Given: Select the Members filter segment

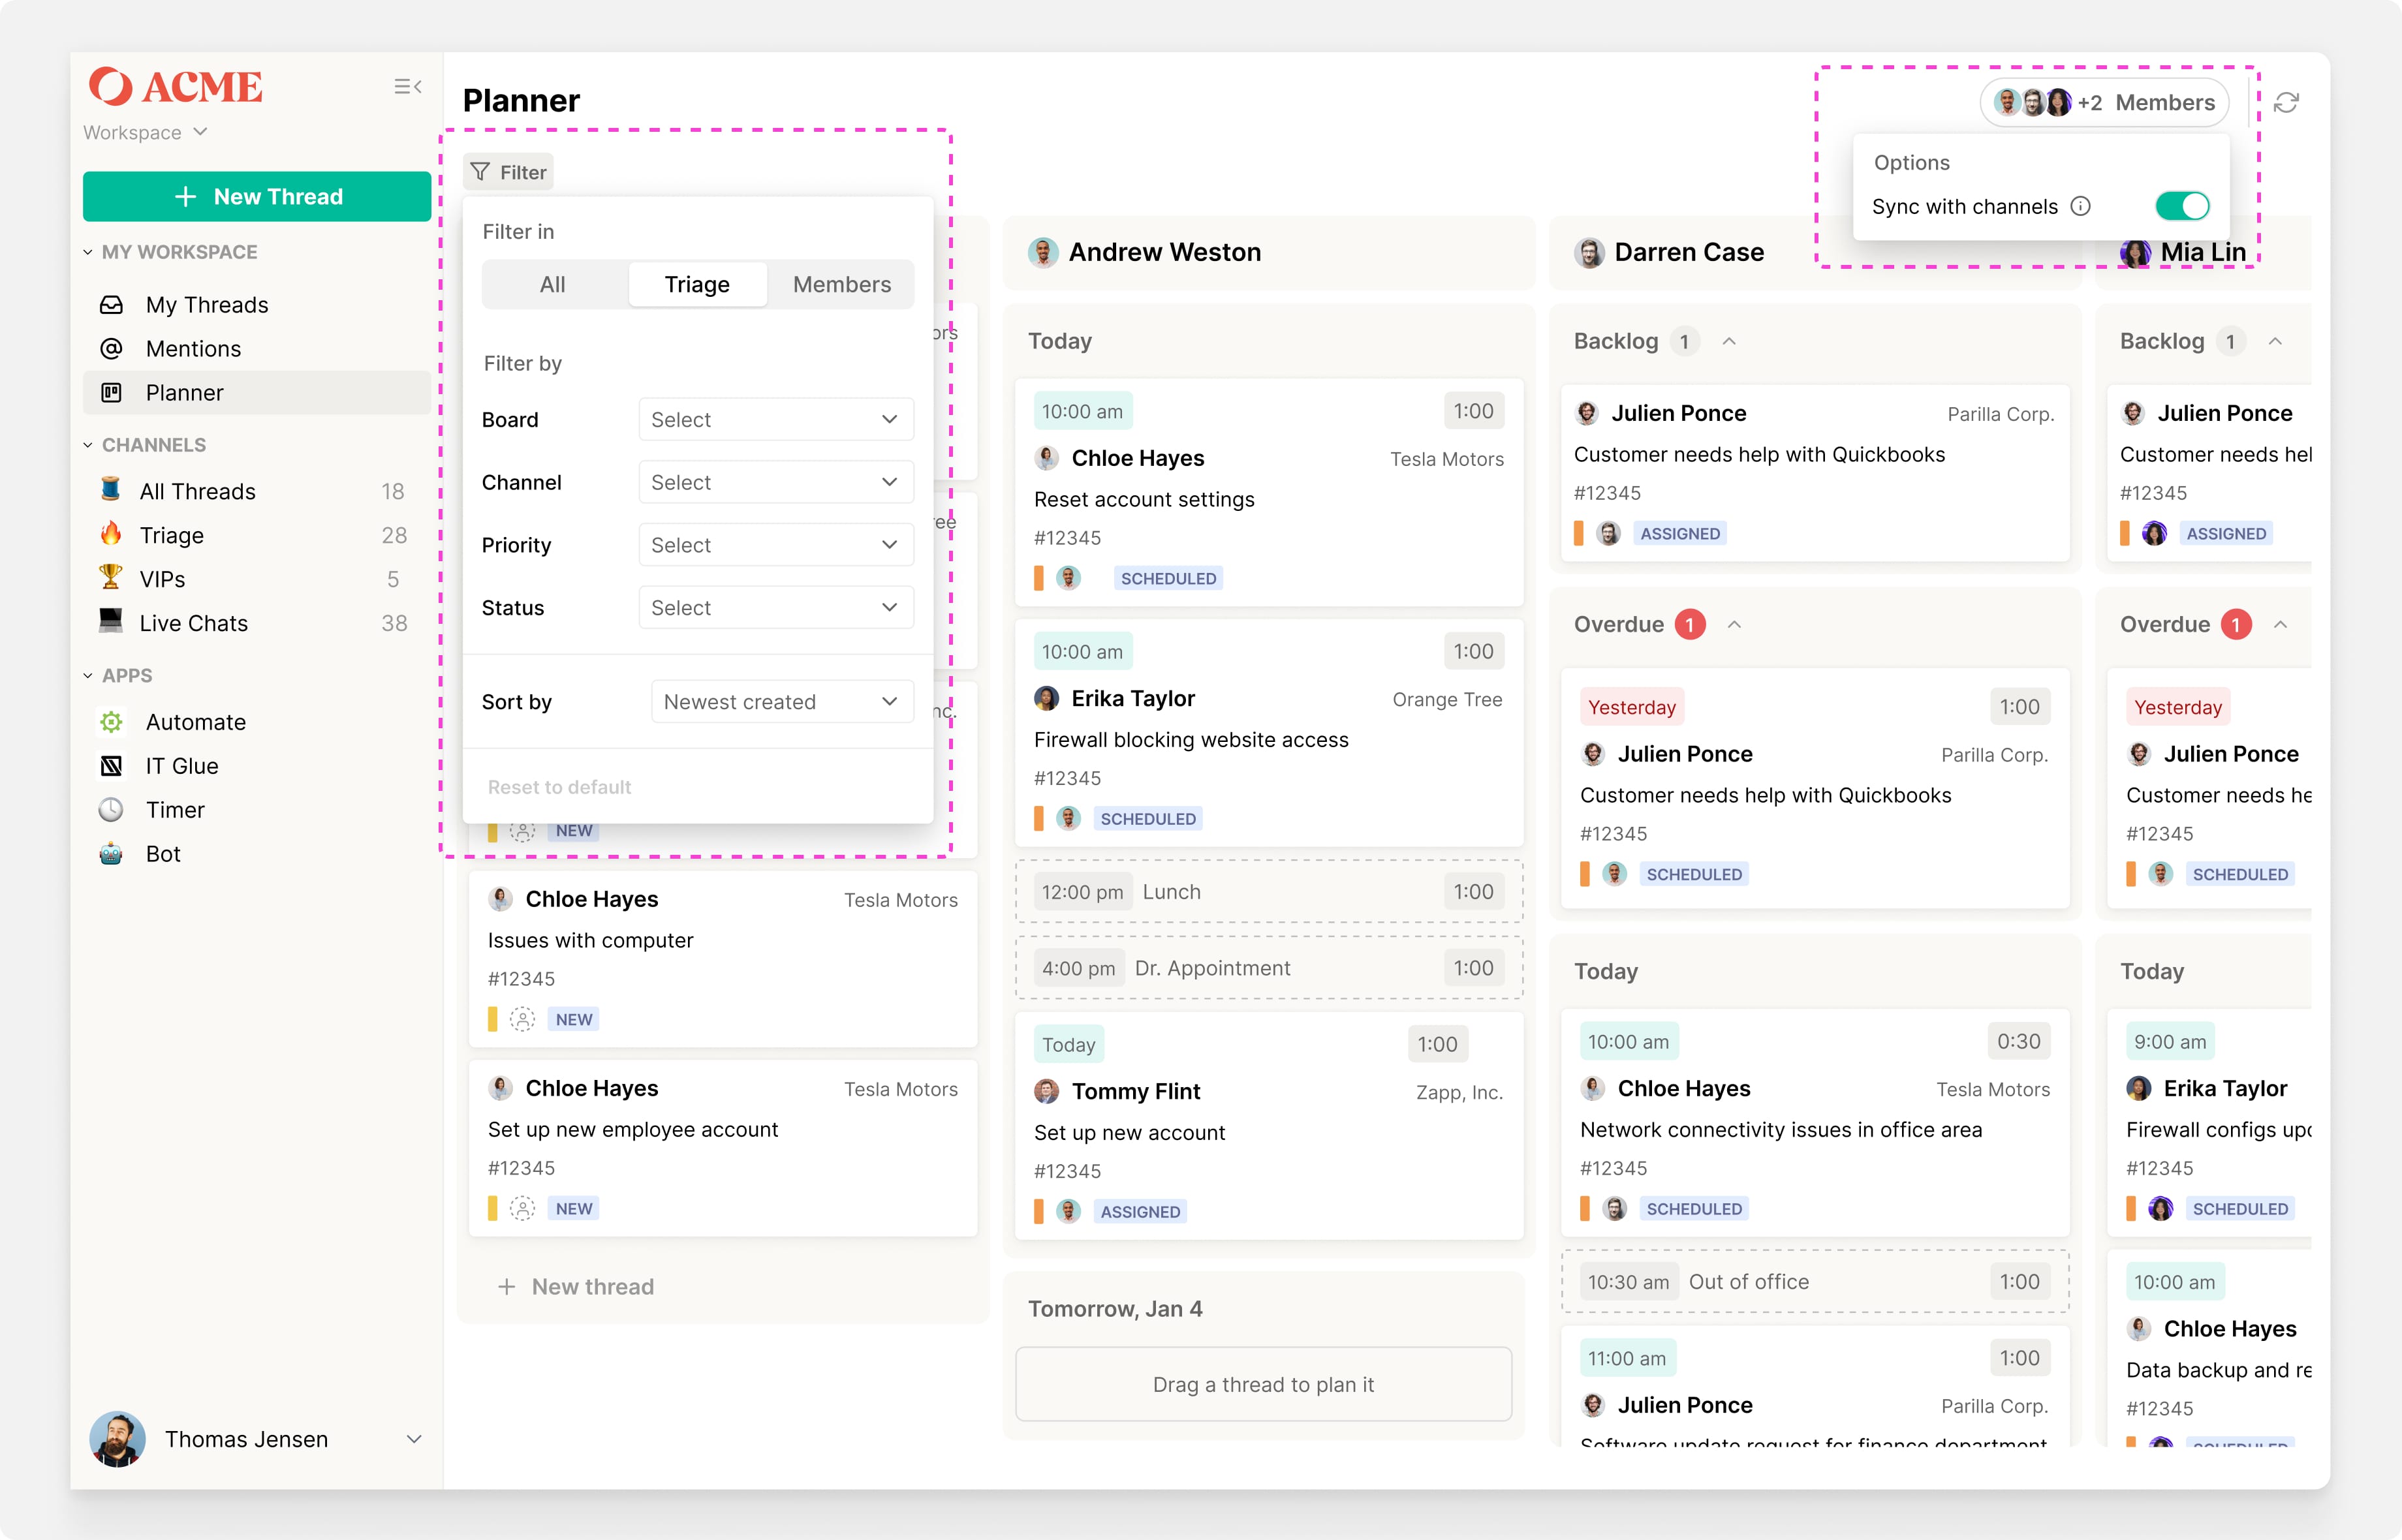Looking at the screenshot, I should click(841, 285).
